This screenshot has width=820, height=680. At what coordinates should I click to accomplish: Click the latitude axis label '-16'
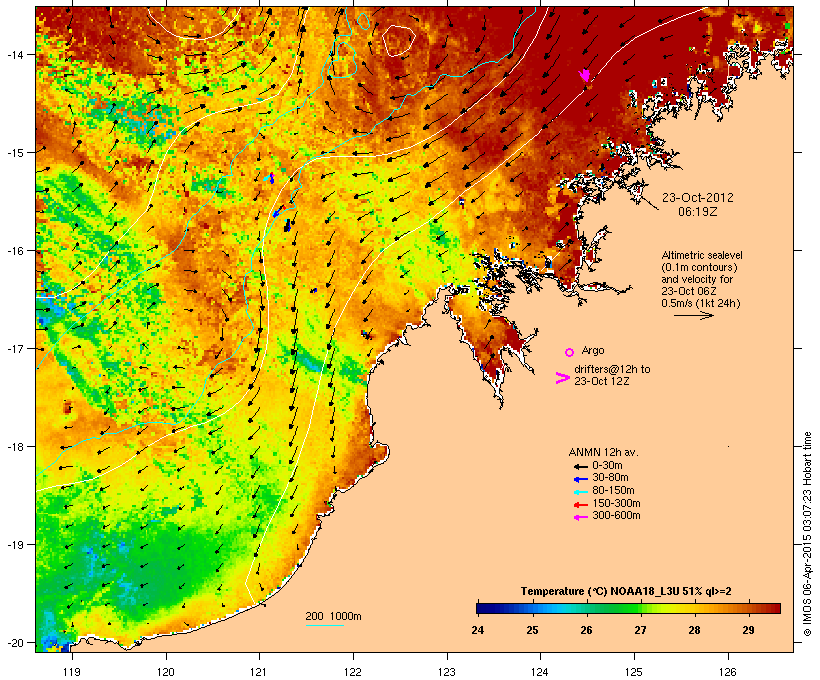[x=15, y=251]
